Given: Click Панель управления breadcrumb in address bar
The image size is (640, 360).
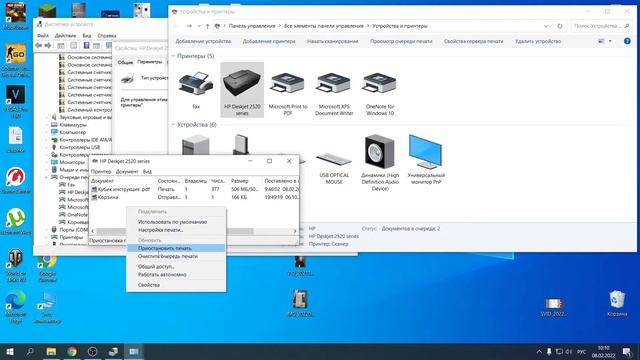Looking at the screenshot, I should click(252, 26).
